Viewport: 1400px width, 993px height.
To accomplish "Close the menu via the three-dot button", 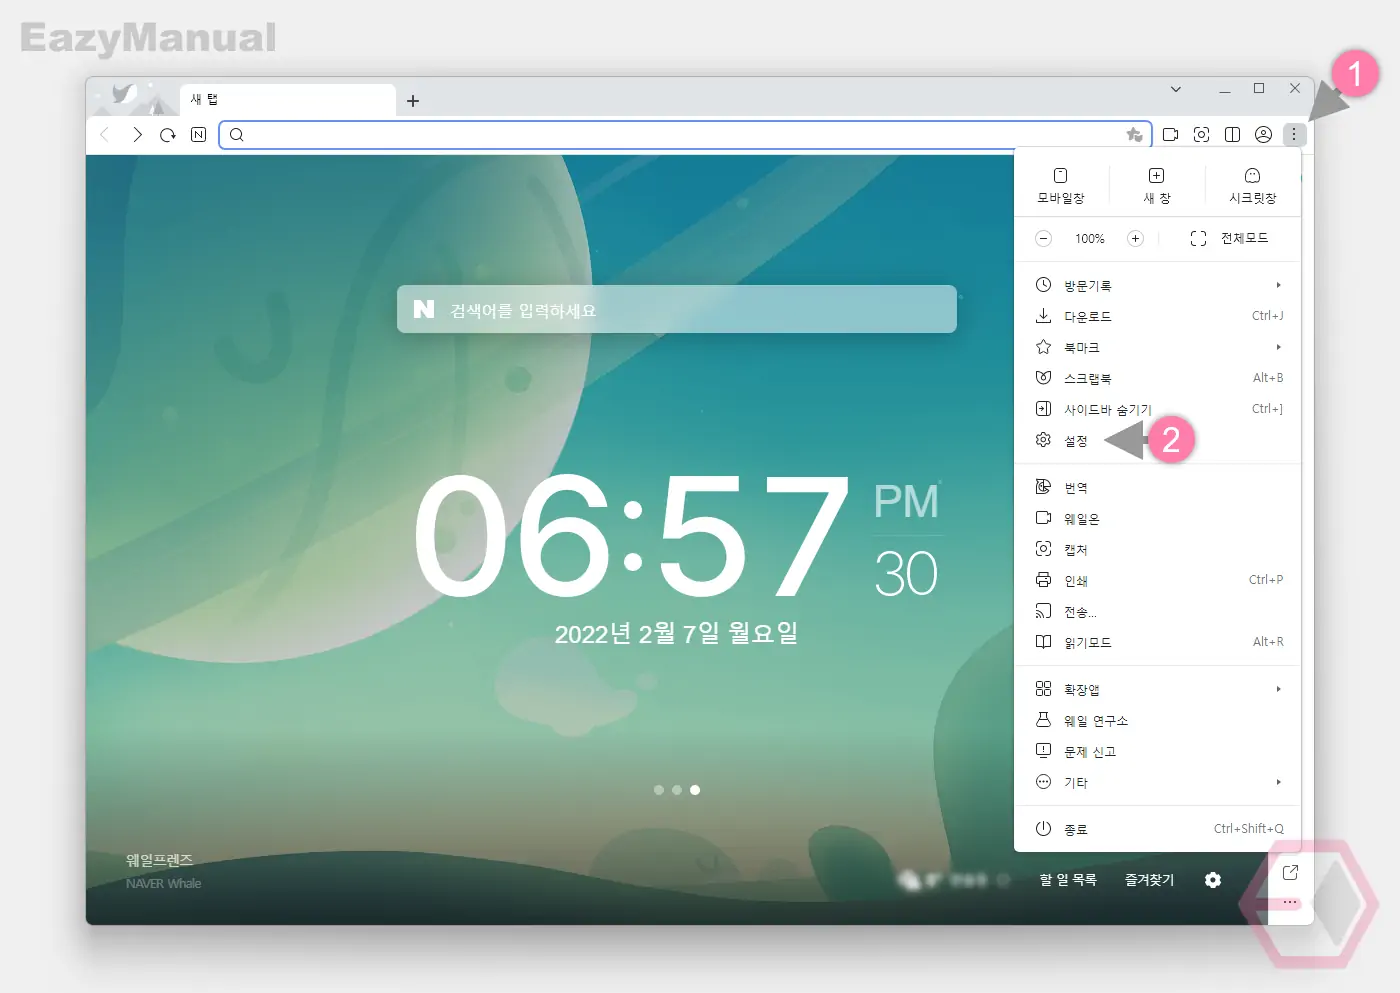I will pyautogui.click(x=1295, y=135).
